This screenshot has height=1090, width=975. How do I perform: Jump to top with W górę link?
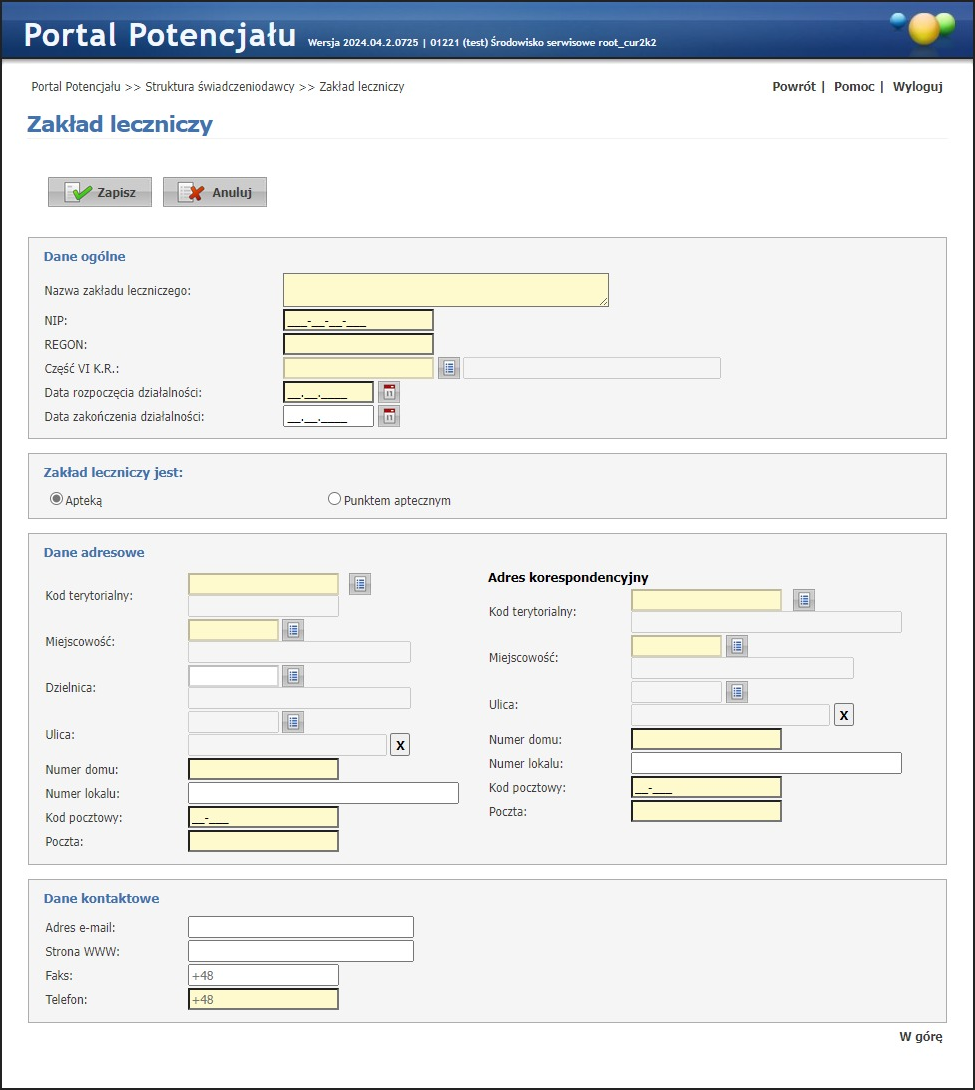(x=920, y=1037)
